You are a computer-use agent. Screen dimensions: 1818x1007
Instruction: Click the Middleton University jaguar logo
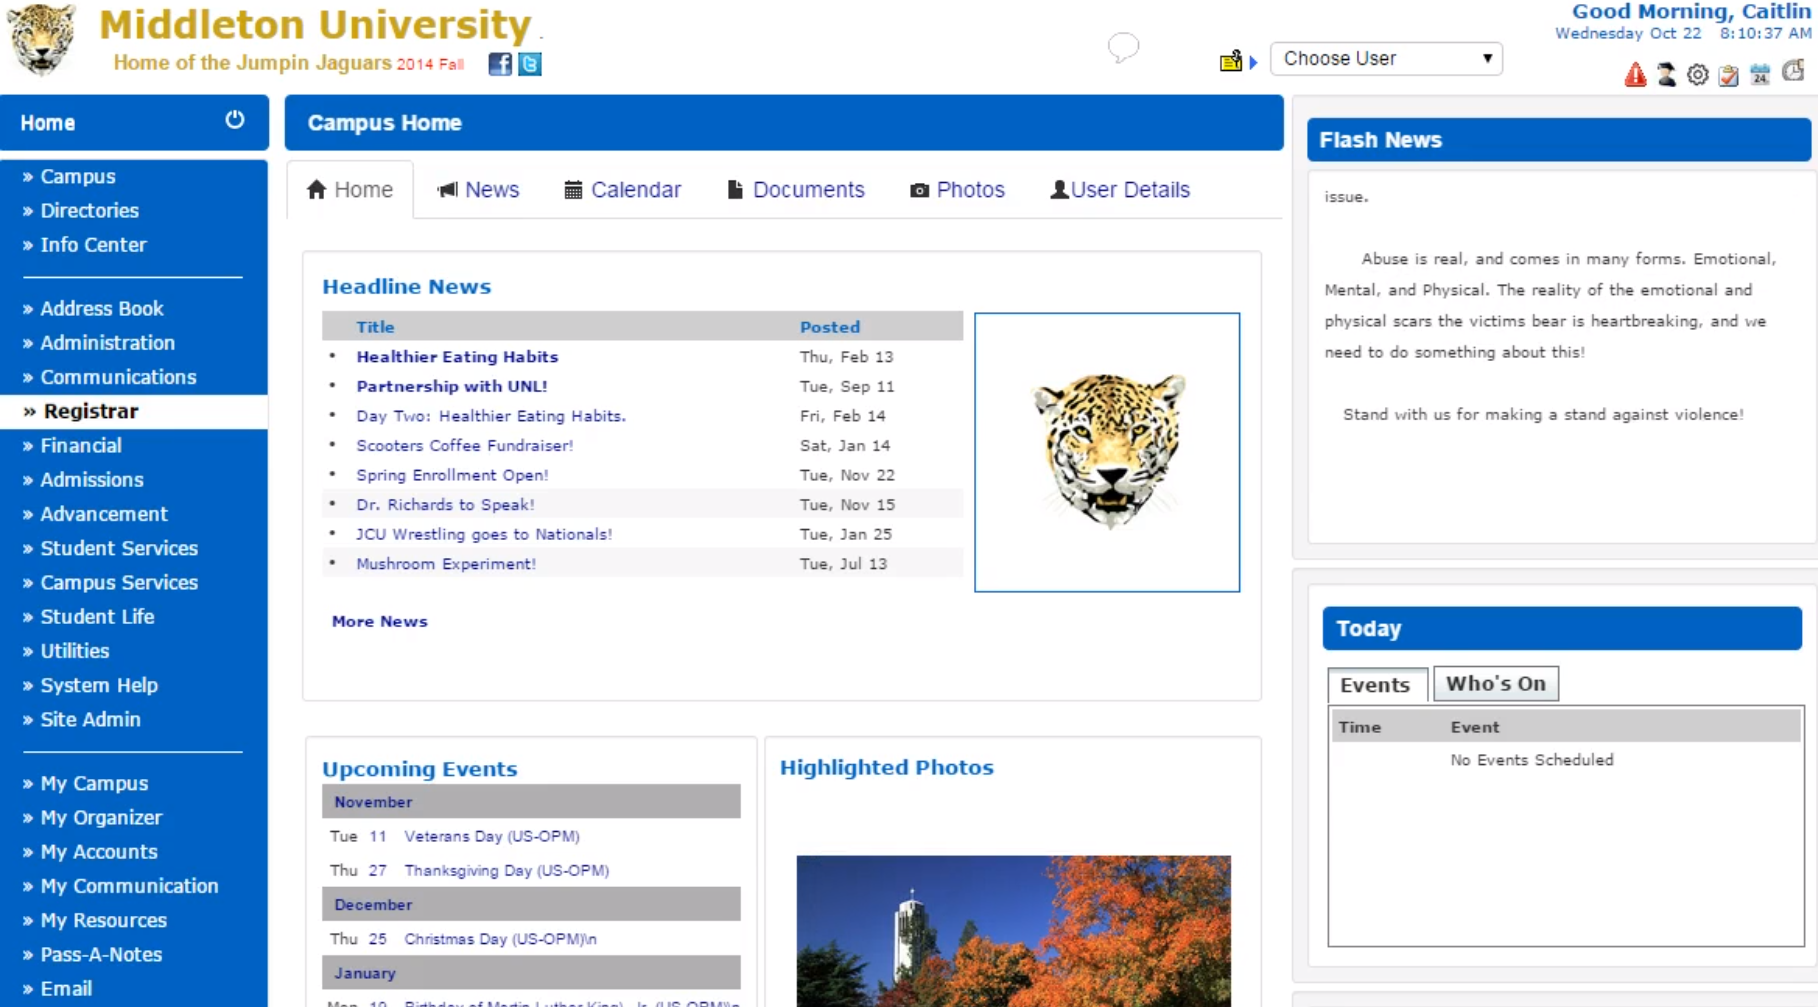pyautogui.click(x=42, y=40)
